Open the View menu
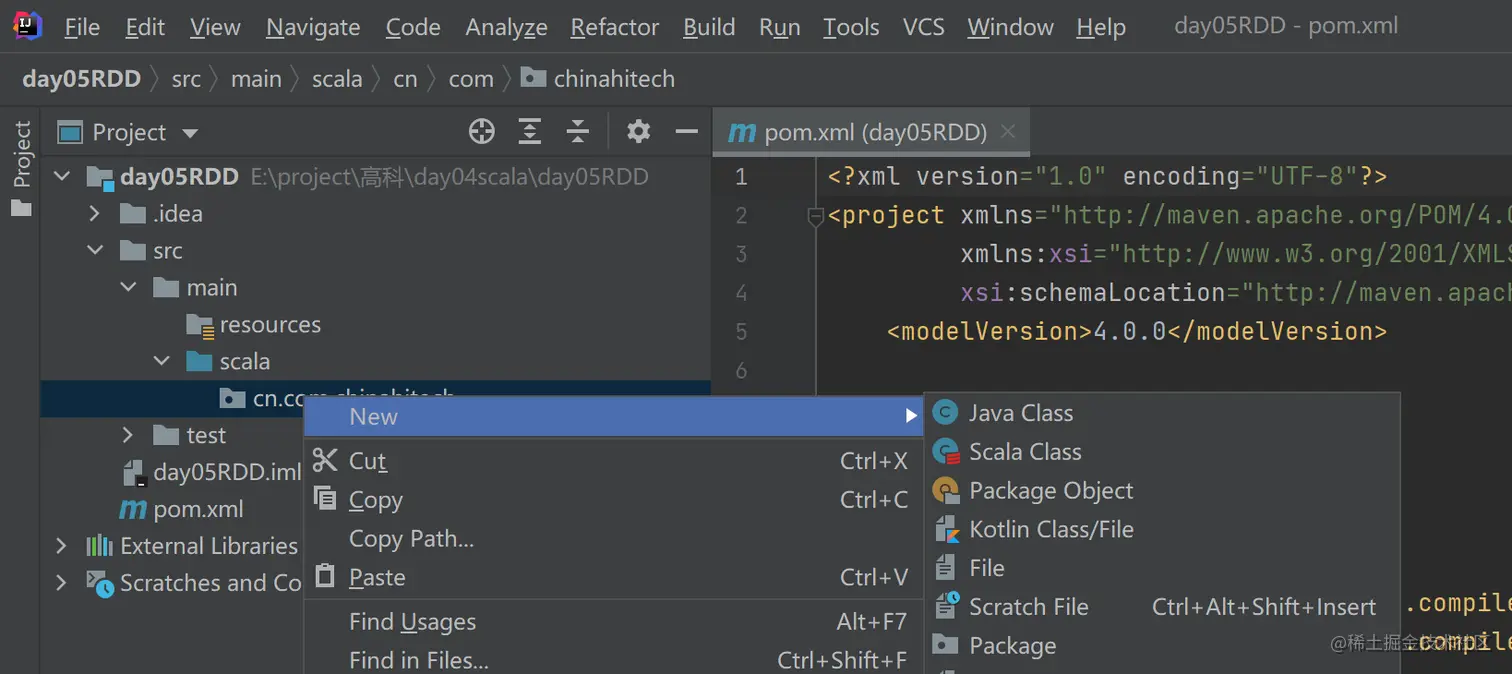 [x=215, y=27]
